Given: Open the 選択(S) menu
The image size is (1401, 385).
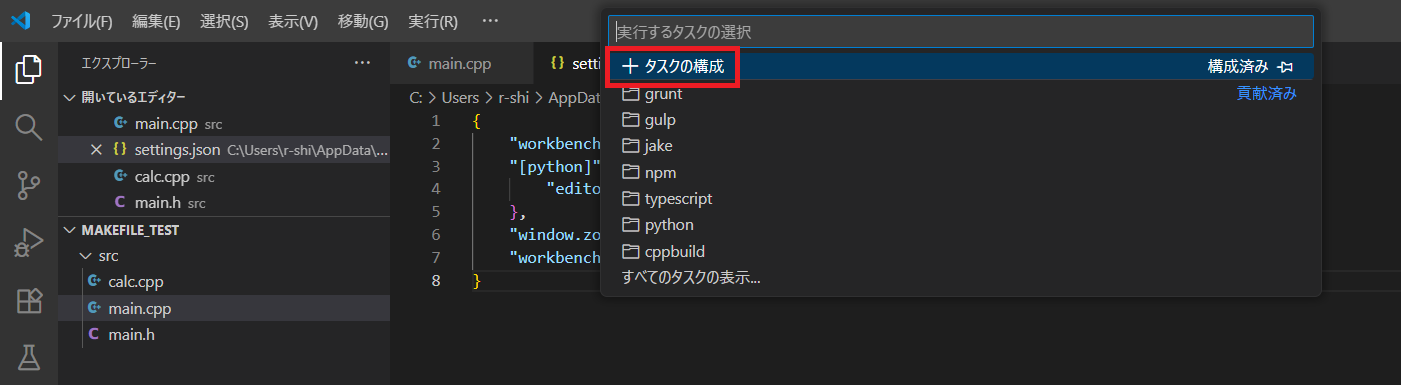Looking at the screenshot, I should [224, 21].
